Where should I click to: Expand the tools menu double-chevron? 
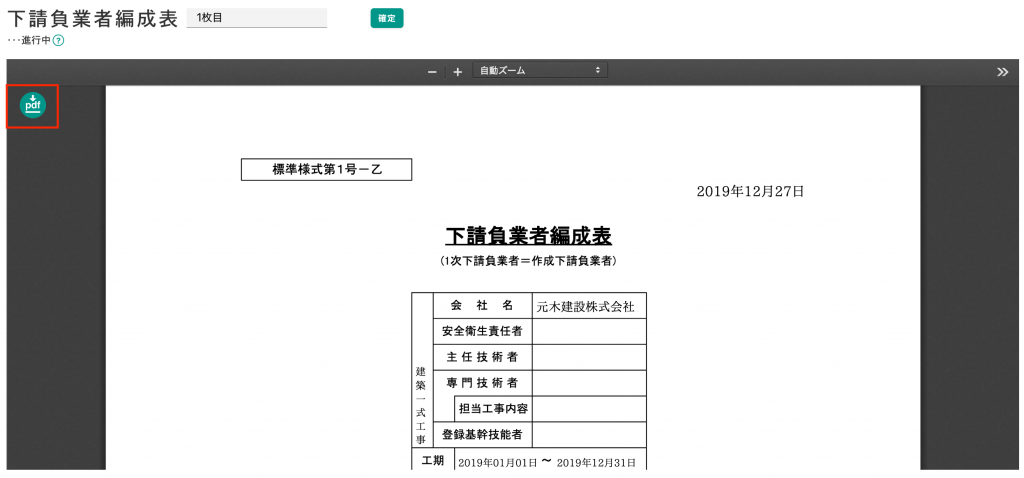pyautogui.click(x=1003, y=71)
